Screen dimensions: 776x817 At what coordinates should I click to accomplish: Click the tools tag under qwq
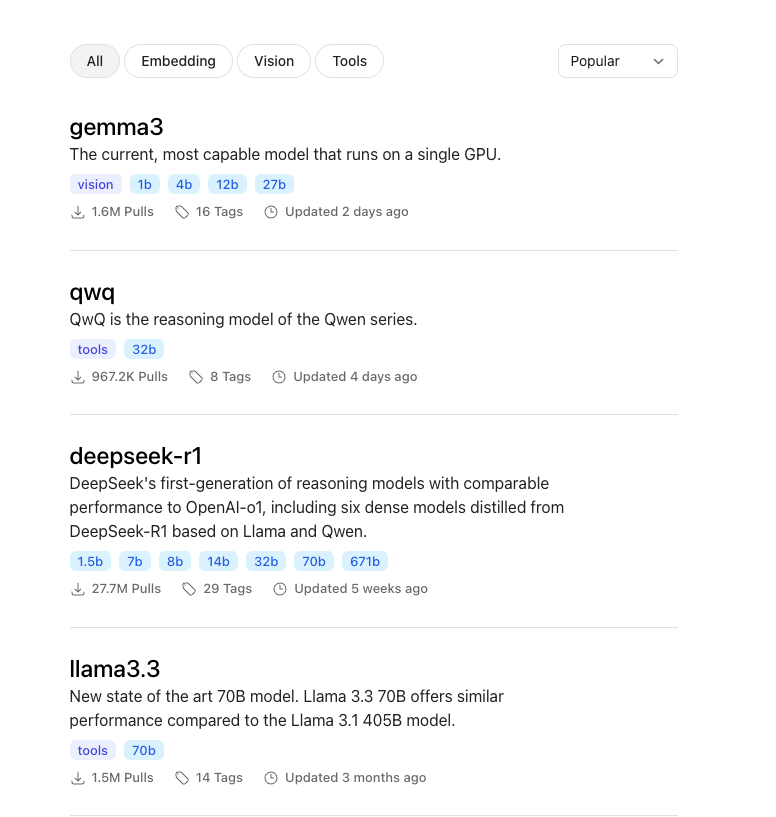tap(93, 349)
